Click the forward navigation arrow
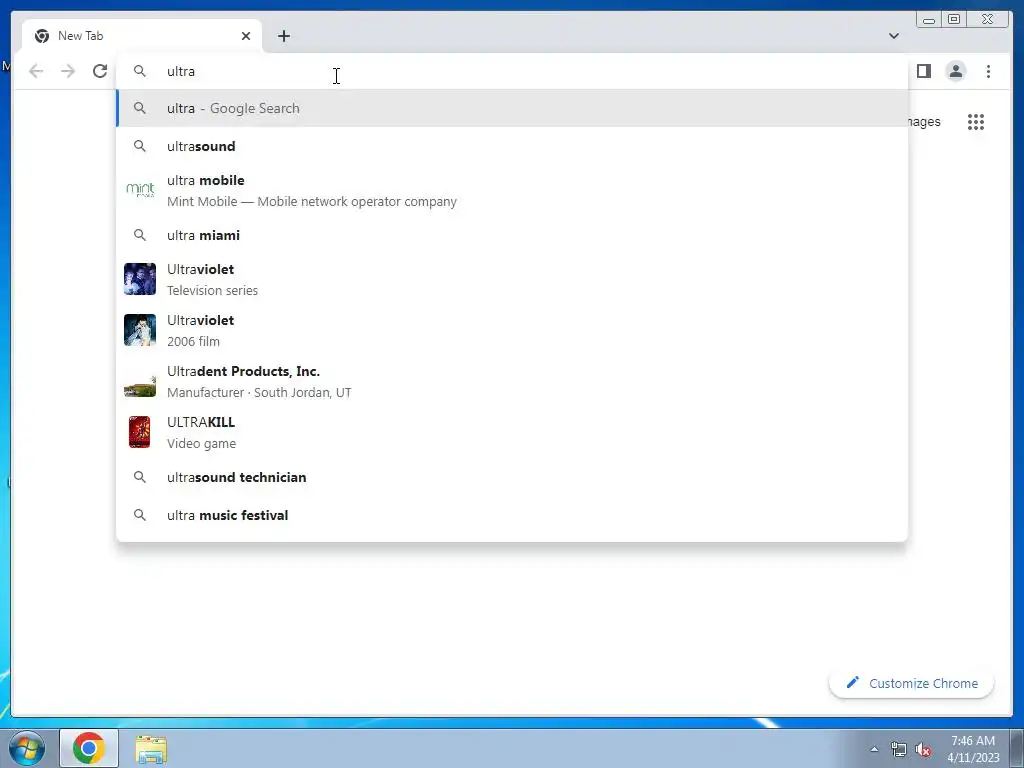Viewport: 1024px width, 768px height. point(68,71)
